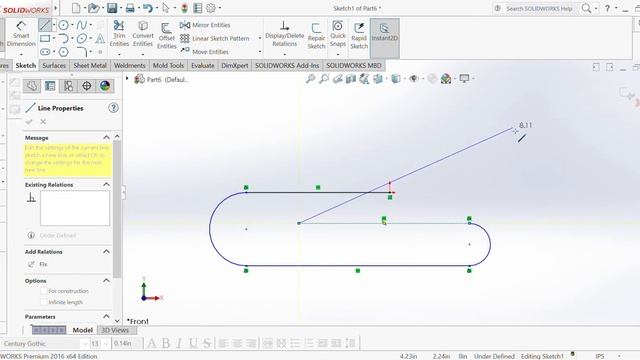Click Convert Entities tool
This screenshot has width=640, height=360.
[143, 34]
